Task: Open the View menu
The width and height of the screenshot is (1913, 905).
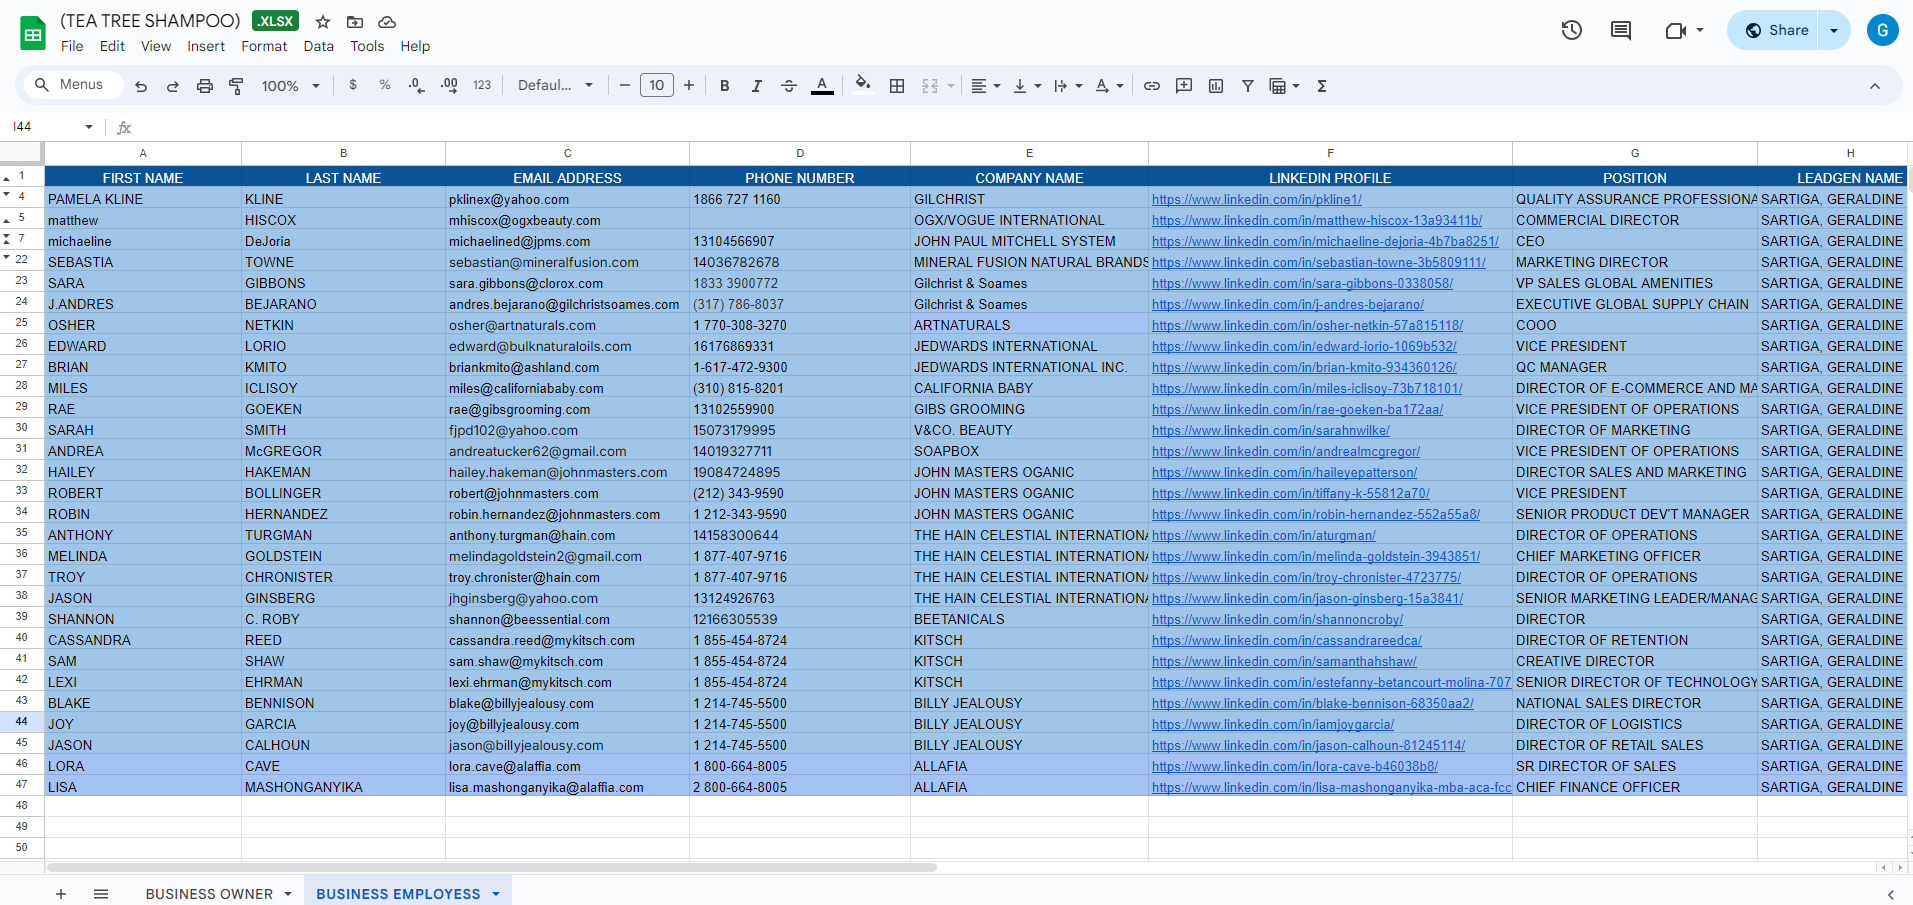Action: [x=156, y=46]
